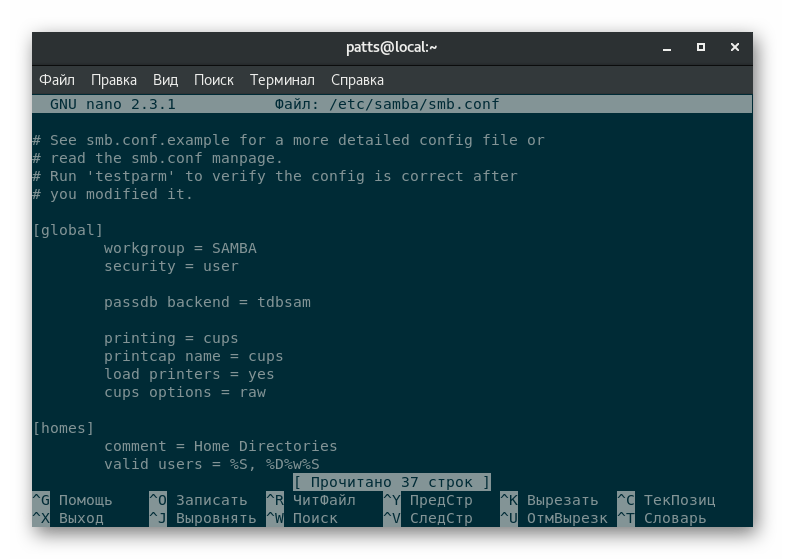Viewport: 785px width, 559px height.
Task: Click the ^C ТекПозиц shortcut hint
Action: (x=666, y=500)
